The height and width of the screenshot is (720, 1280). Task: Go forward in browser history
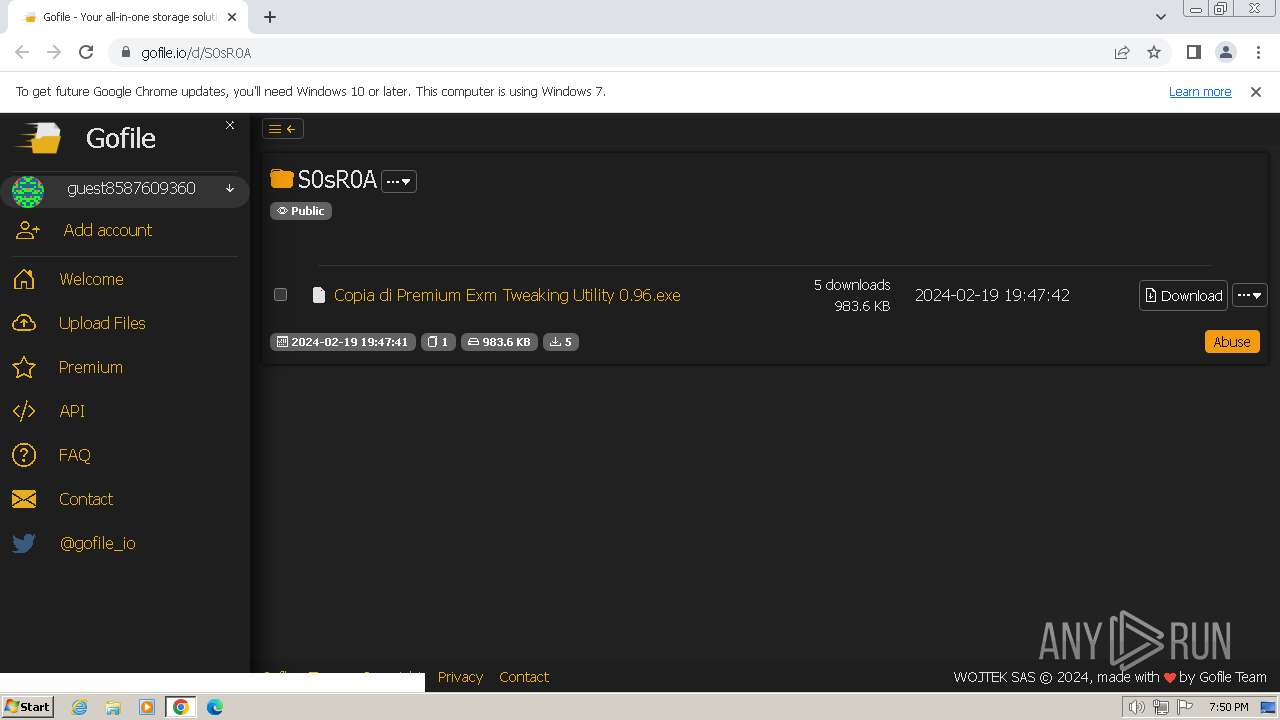coord(54,52)
